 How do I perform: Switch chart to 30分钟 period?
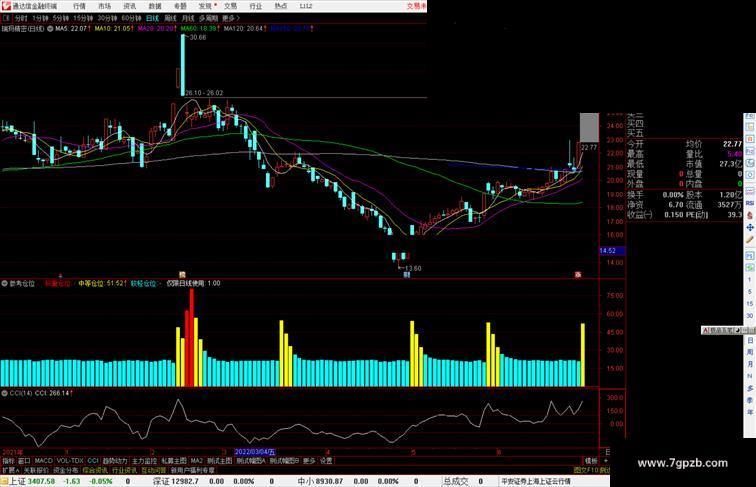[x=107, y=18]
